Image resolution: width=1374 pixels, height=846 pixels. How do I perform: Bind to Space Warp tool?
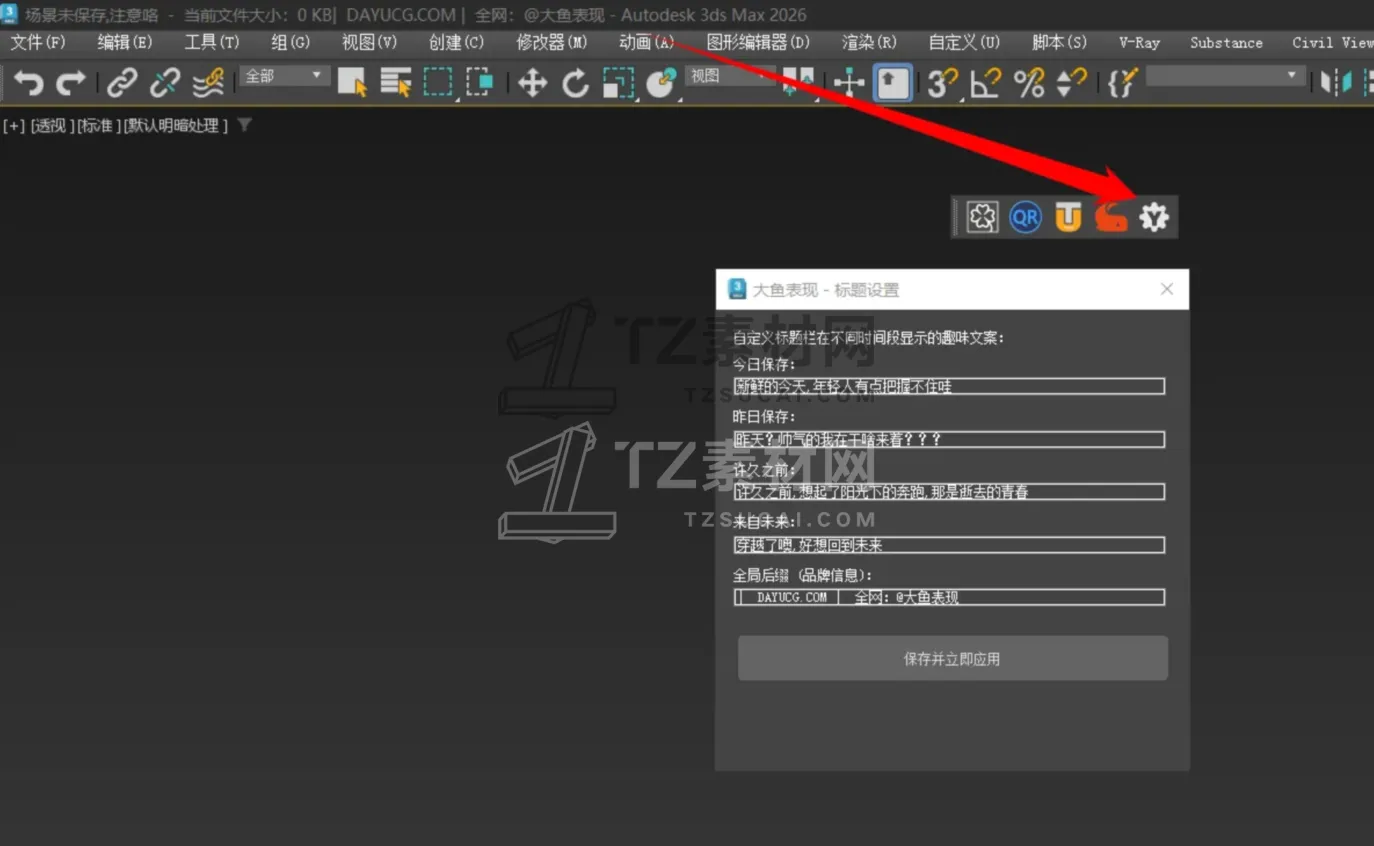coord(208,82)
